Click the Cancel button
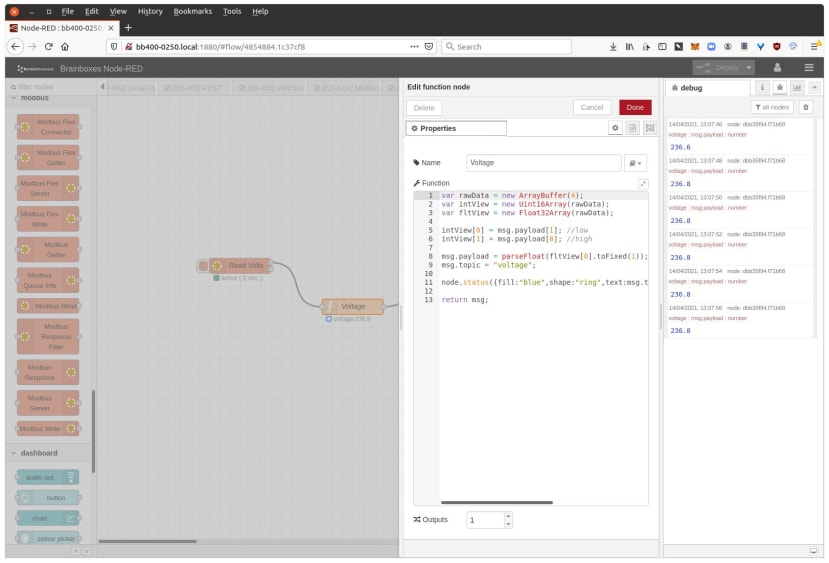The image size is (829, 563). click(x=592, y=107)
